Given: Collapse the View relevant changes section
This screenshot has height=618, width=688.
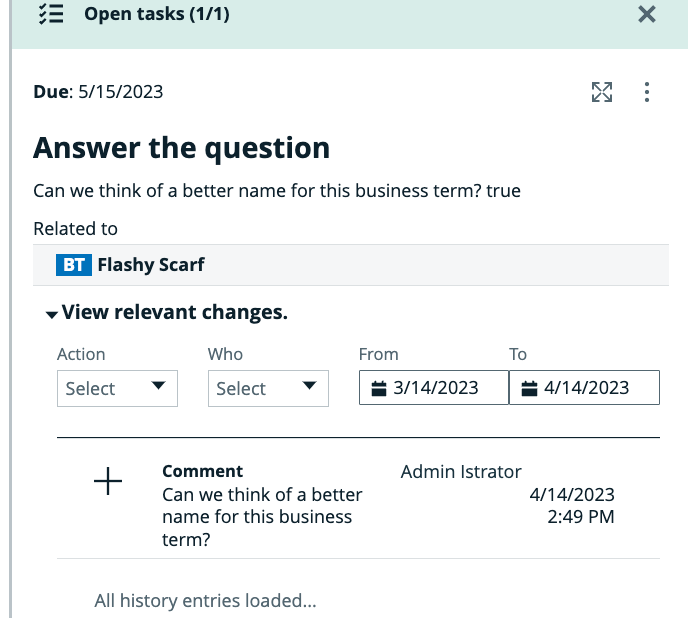Looking at the screenshot, I should [51, 314].
